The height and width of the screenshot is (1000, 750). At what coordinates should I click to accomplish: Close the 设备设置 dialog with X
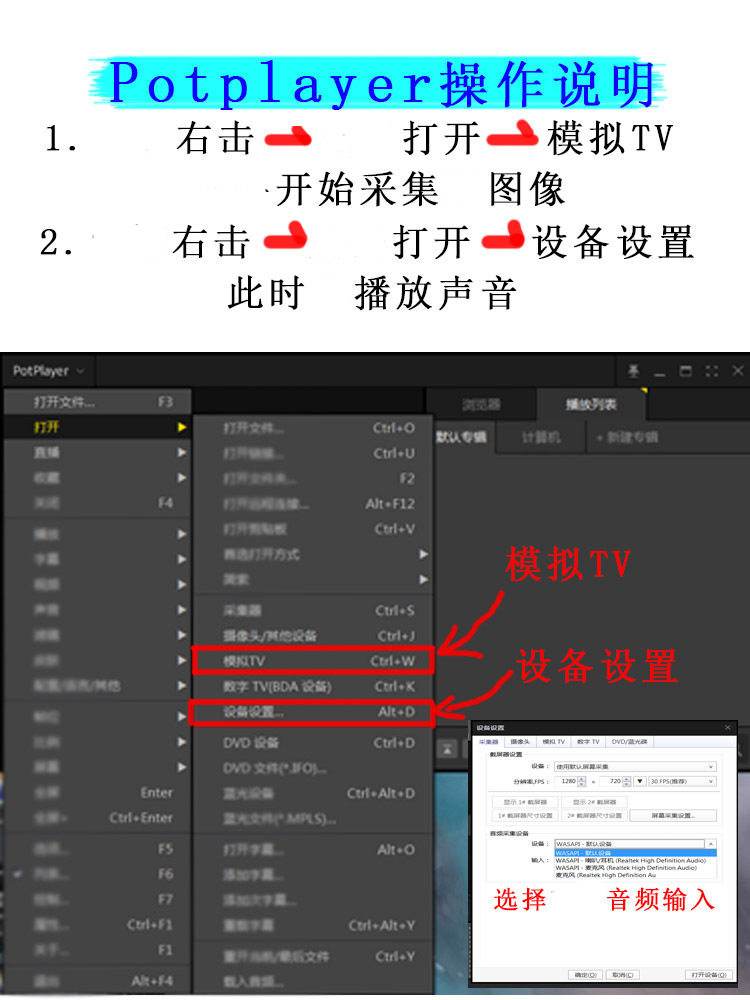728,727
